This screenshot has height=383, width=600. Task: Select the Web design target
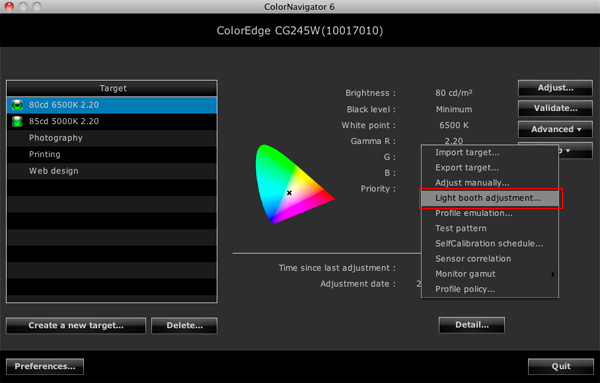112,171
